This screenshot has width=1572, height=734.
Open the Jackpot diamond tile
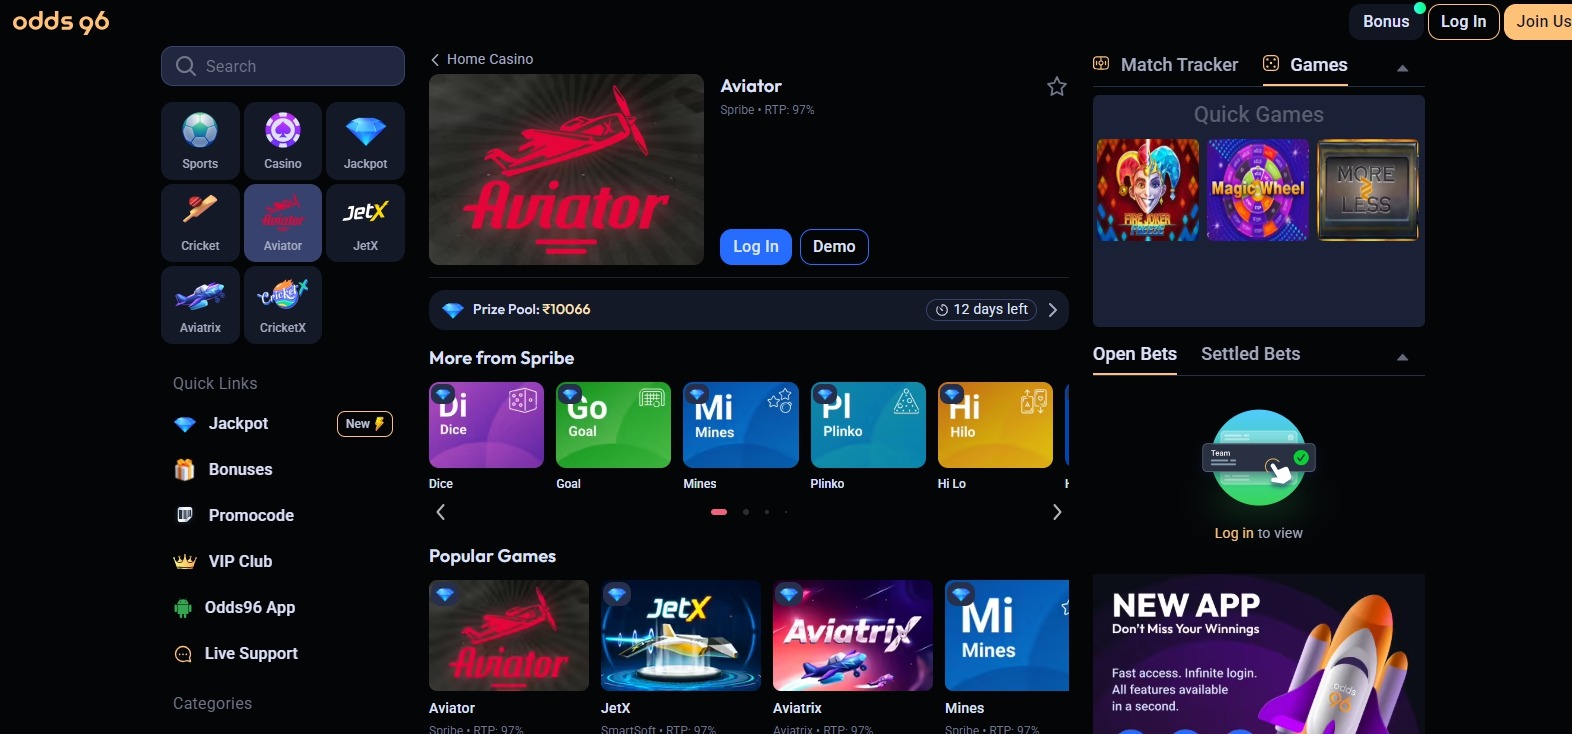point(365,140)
